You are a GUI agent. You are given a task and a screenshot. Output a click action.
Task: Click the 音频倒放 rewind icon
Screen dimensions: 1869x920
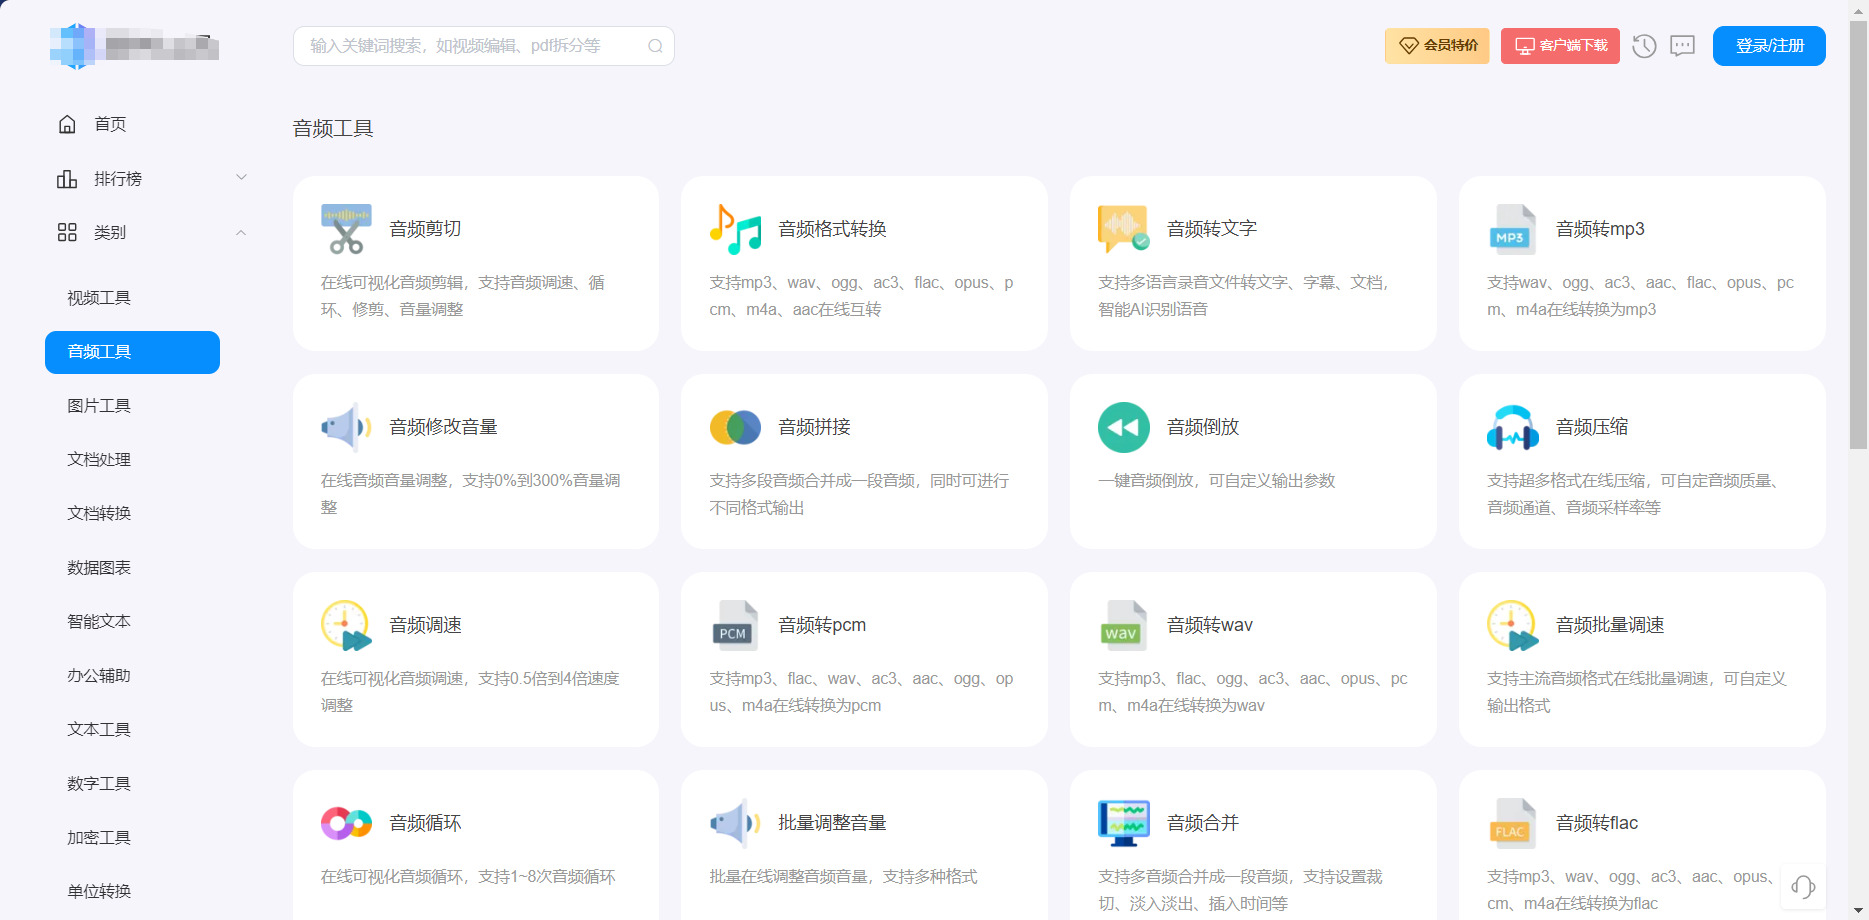point(1124,427)
